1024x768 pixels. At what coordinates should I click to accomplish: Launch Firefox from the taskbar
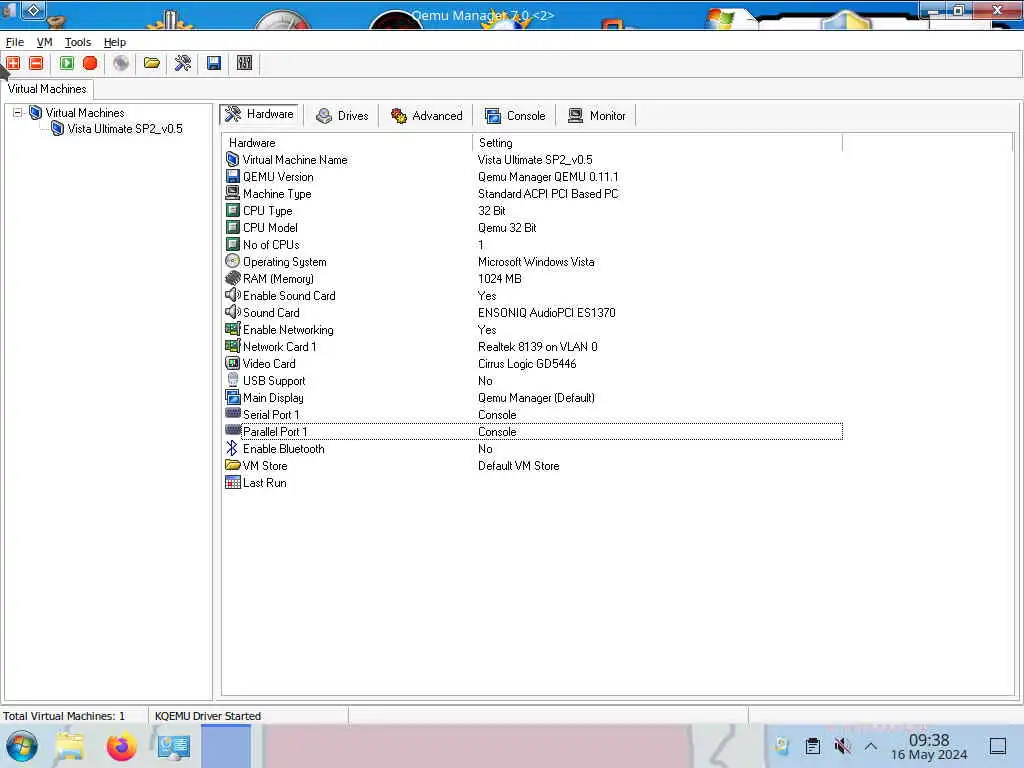tap(121, 746)
